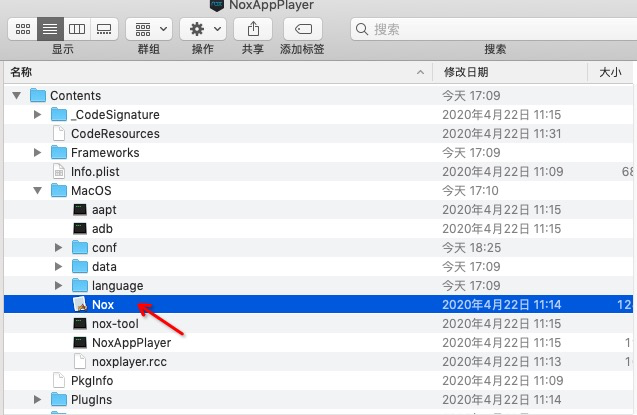Select the _CodeSignature folder icon
Viewport: 637px width, 415px height.
59,115
